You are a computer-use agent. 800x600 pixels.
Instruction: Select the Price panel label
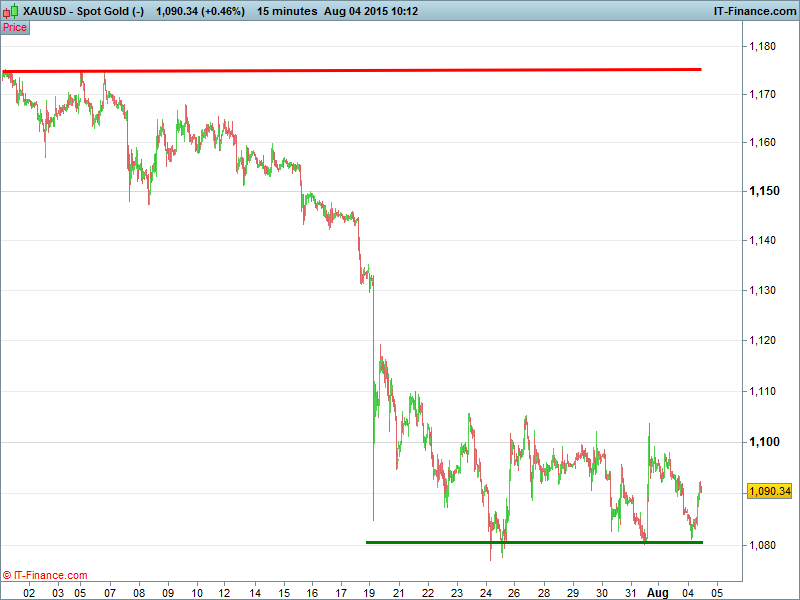[x=15, y=28]
